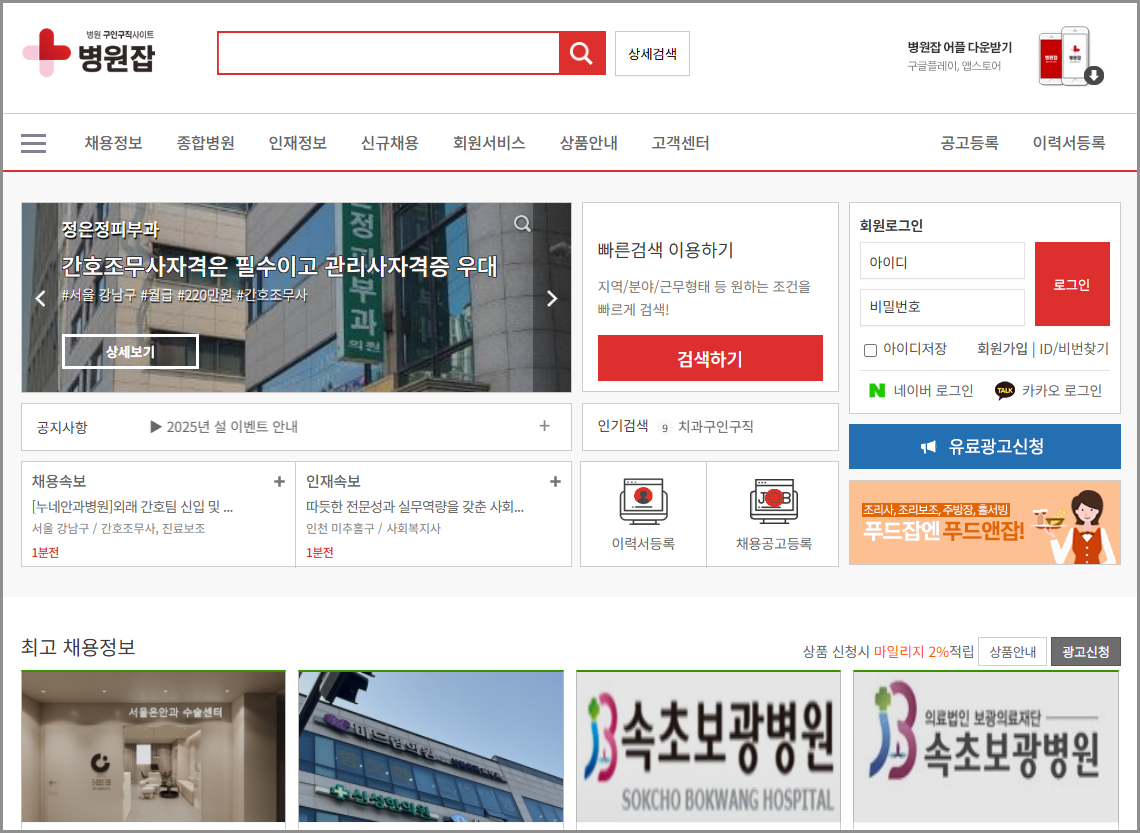Open the hamburger navigation menu

pyautogui.click(x=33, y=142)
